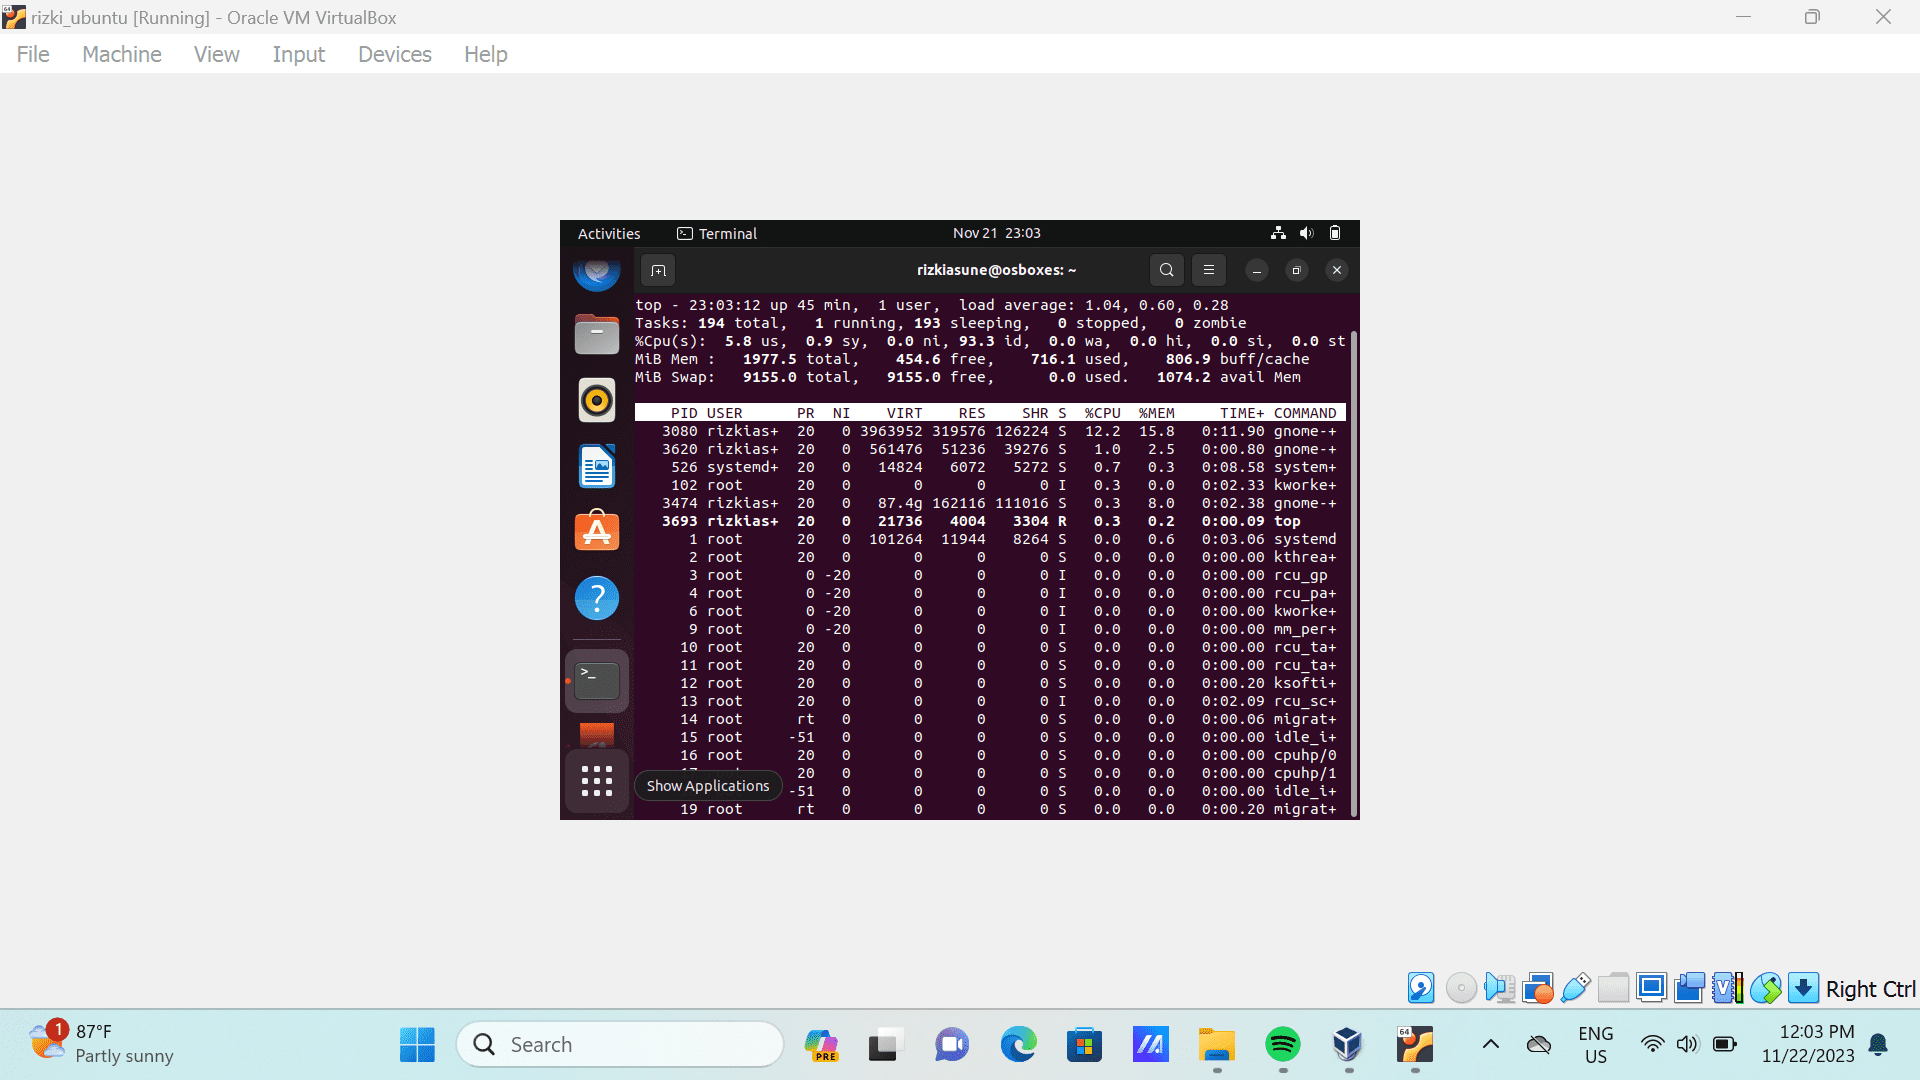The image size is (1920, 1080).
Task: Open Microsoft Edge from taskbar
Action: [1018, 1045]
